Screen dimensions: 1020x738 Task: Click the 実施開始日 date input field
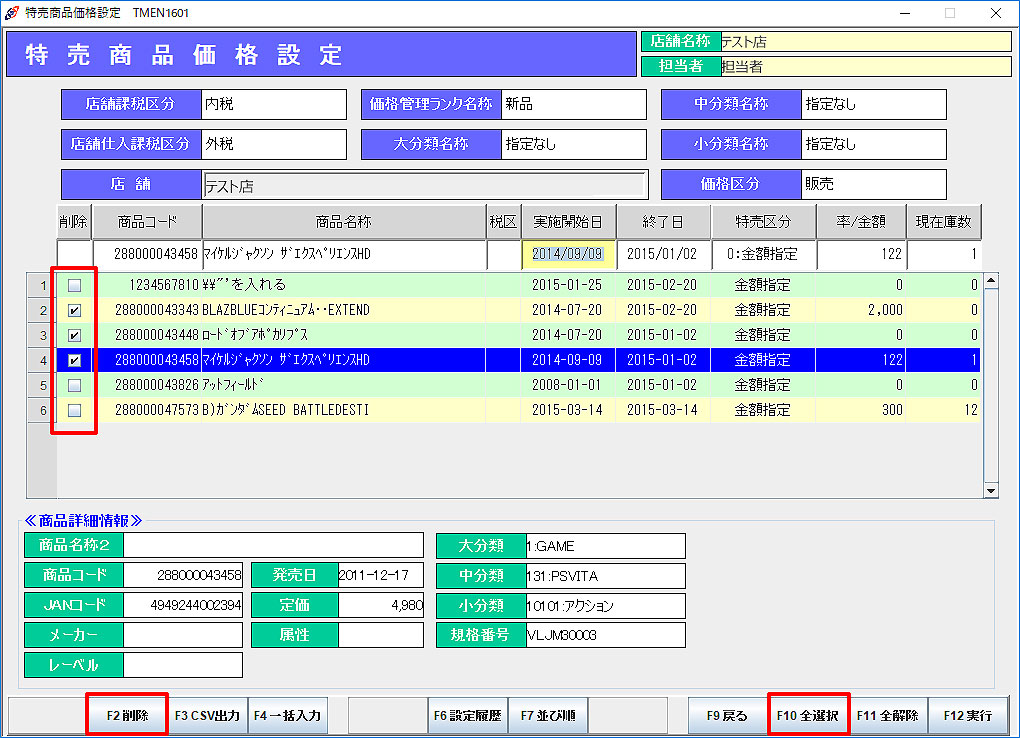(x=568, y=255)
